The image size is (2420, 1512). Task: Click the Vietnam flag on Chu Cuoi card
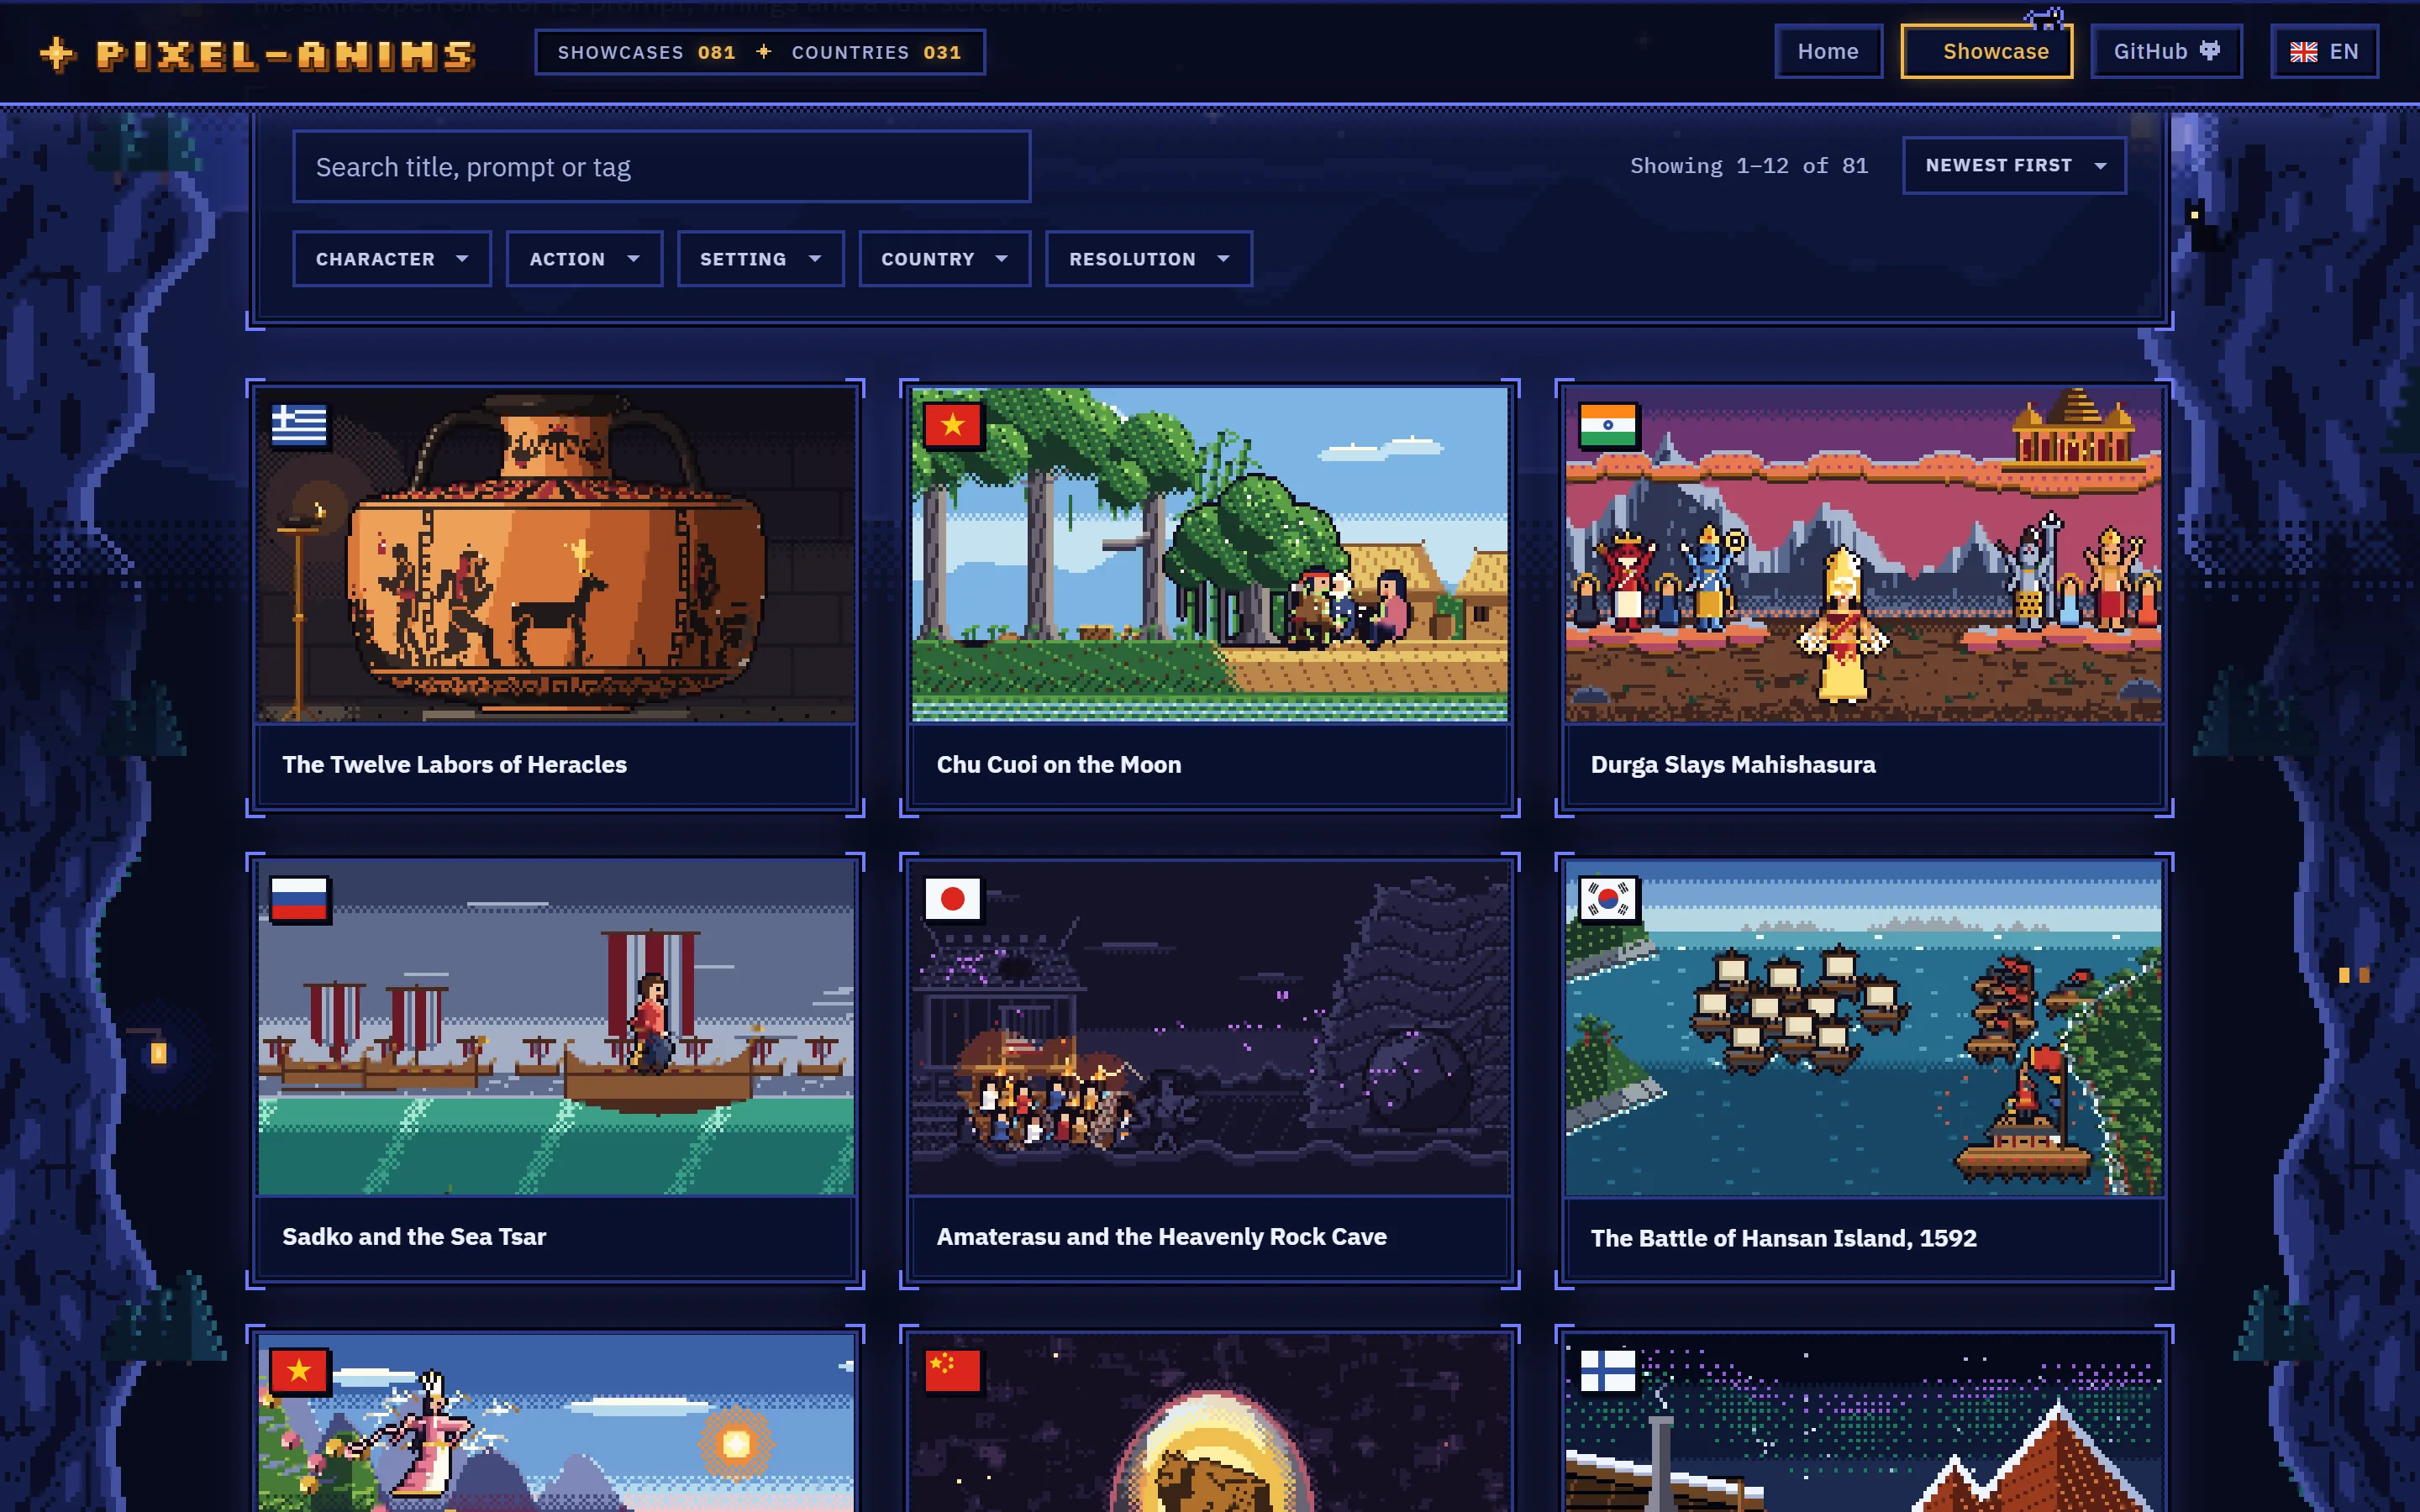tap(953, 425)
